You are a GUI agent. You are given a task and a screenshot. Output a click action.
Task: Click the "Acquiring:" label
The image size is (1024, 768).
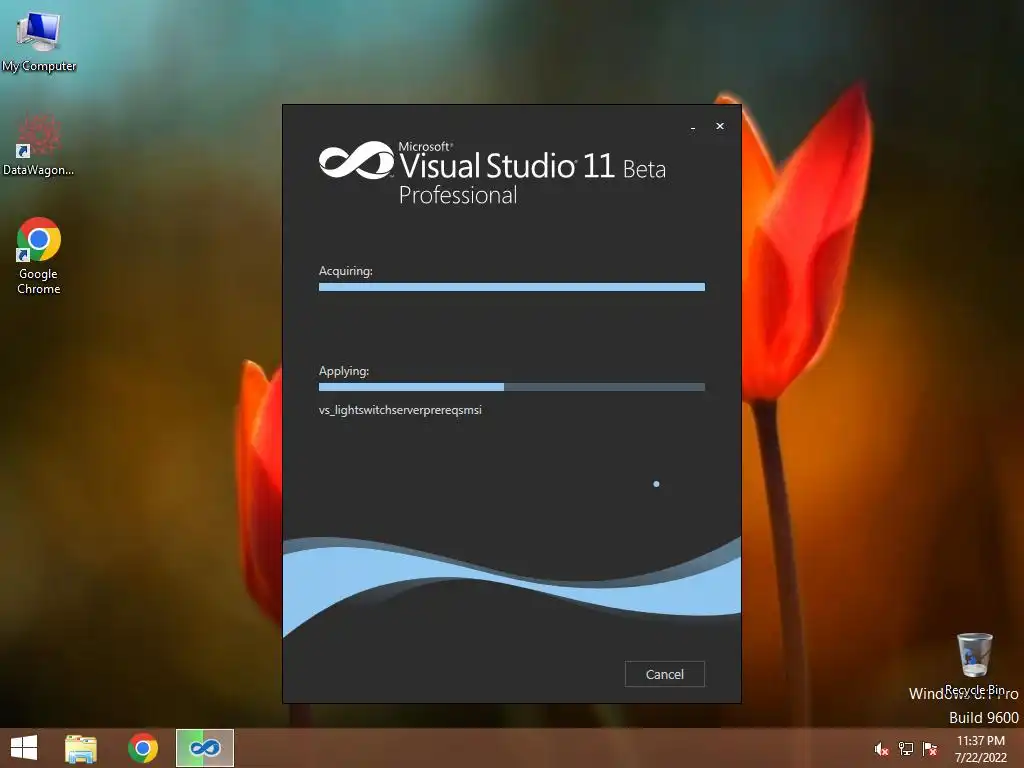tap(345, 271)
